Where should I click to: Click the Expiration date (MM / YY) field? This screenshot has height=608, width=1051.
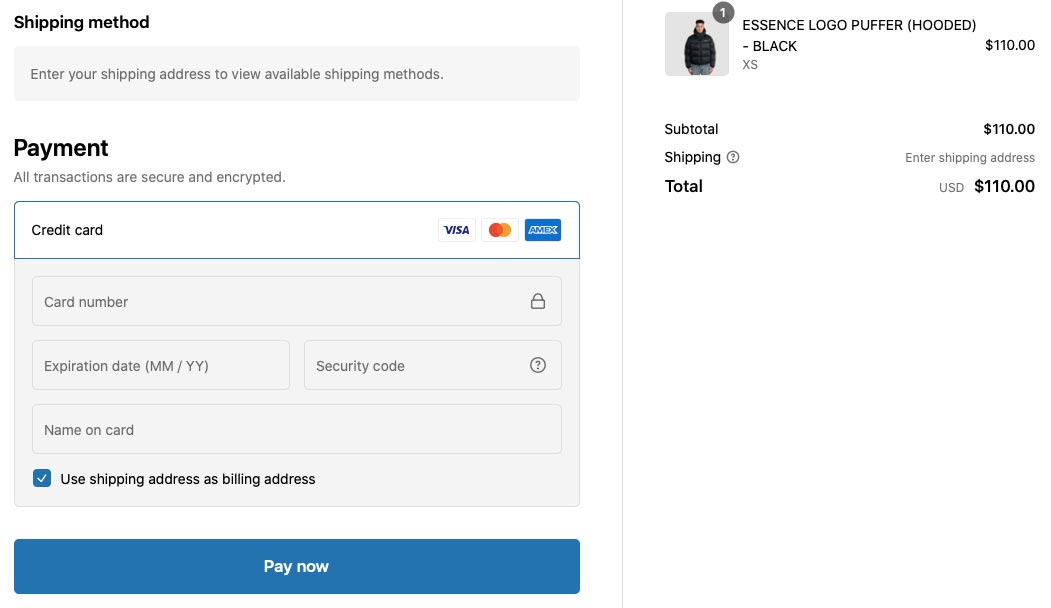[161, 365]
